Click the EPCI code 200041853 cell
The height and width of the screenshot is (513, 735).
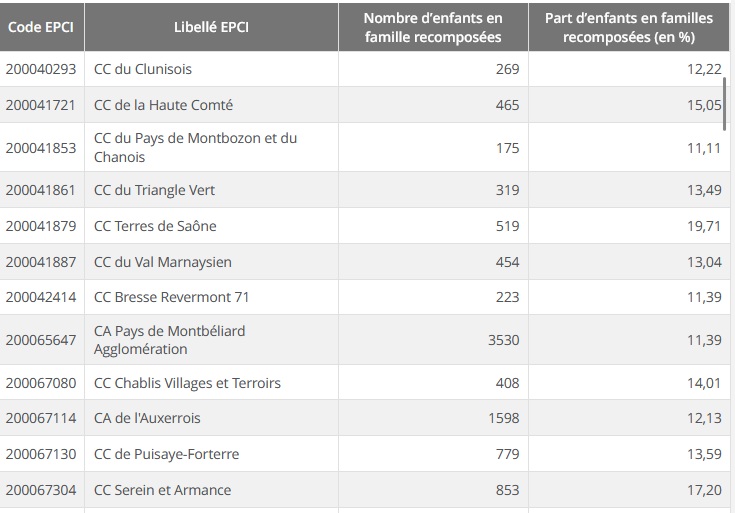(41, 148)
